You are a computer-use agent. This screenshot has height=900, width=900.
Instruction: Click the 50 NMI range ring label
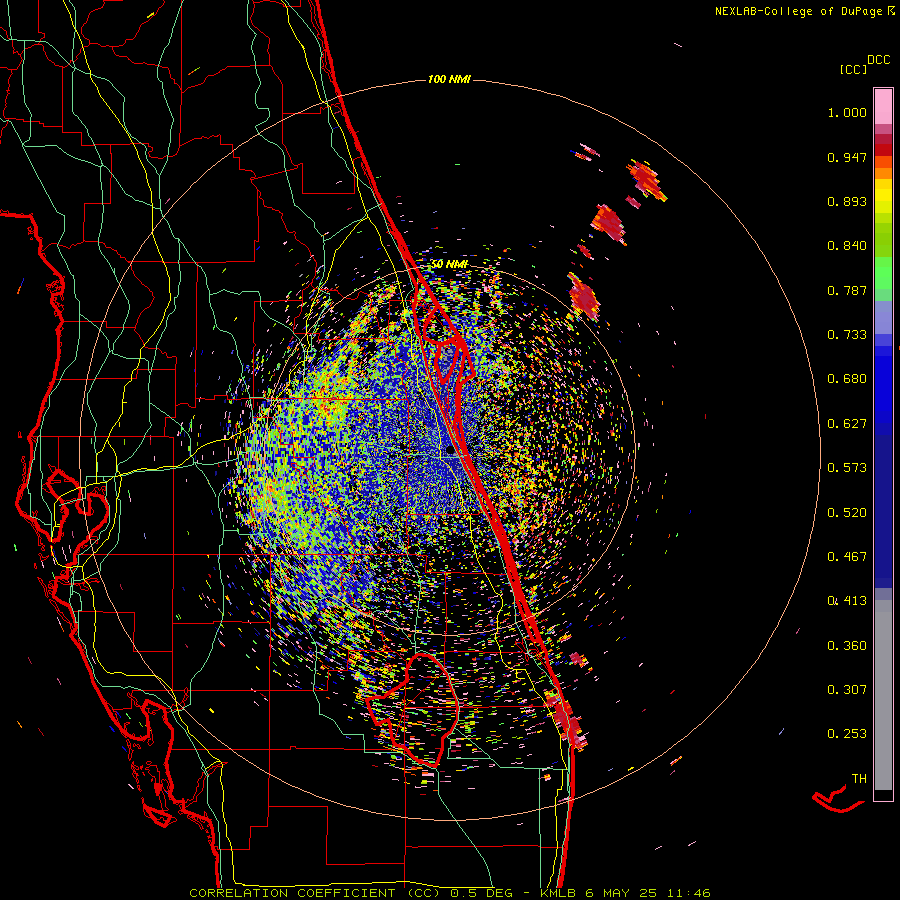(x=449, y=264)
